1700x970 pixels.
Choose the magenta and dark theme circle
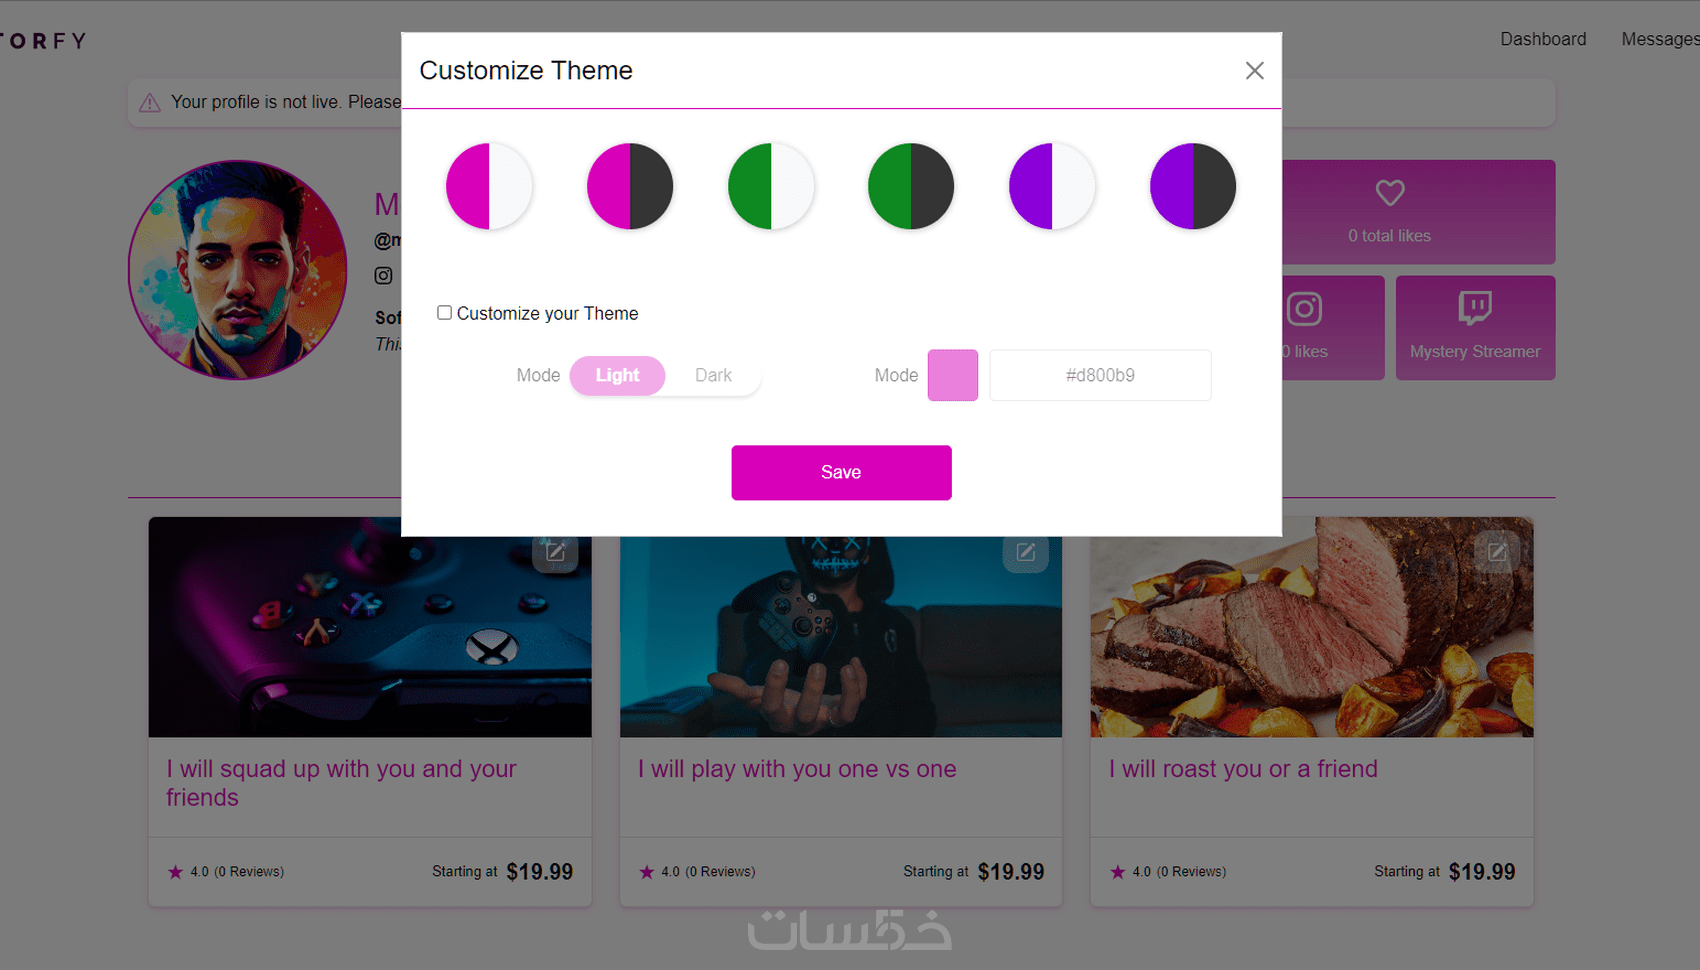[630, 186]
